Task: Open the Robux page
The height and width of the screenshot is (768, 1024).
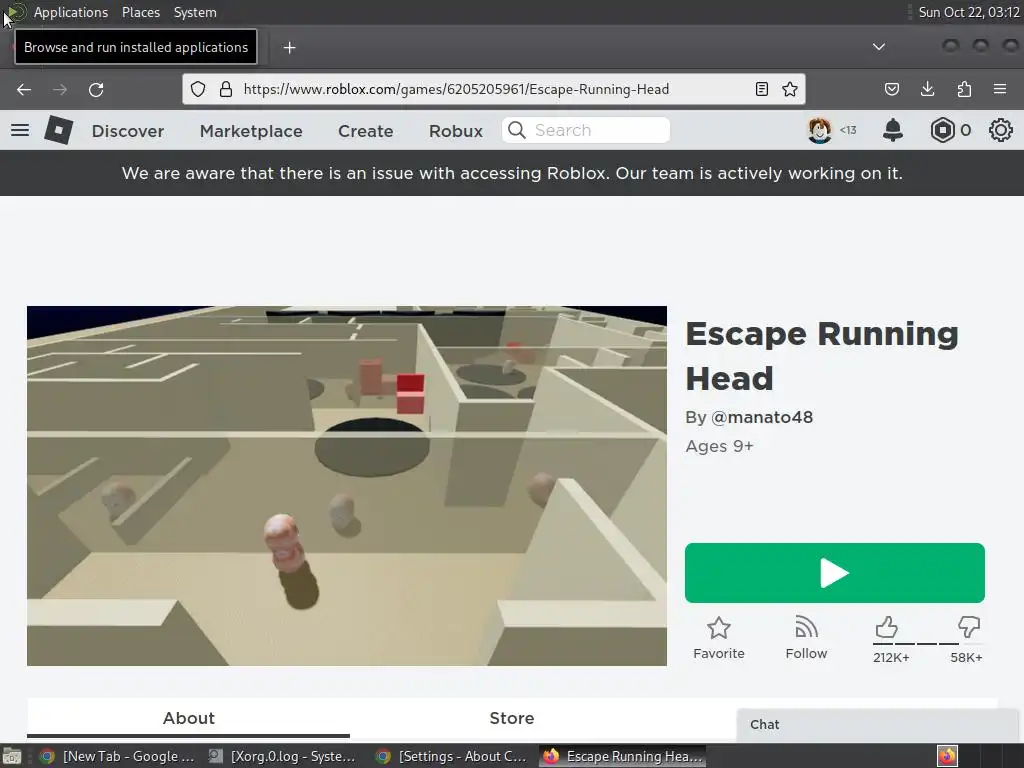Action: [x=456, y=131]
